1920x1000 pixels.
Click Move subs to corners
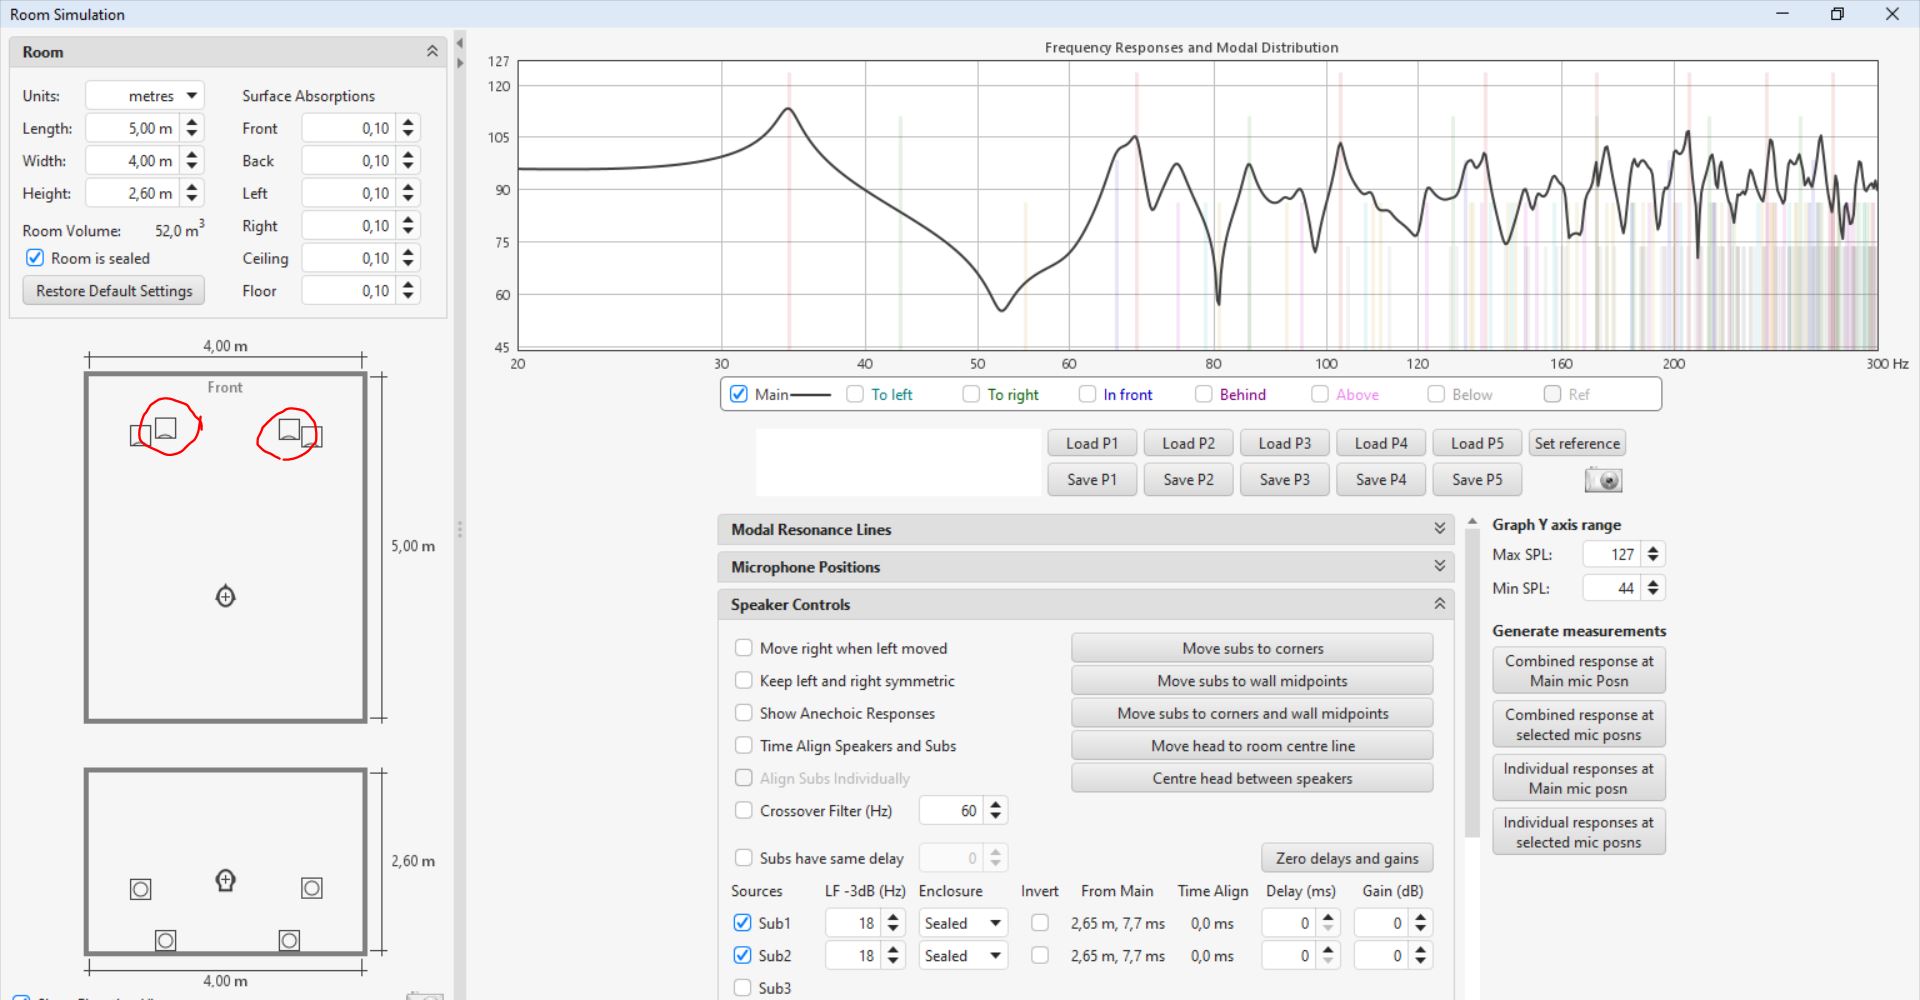tap(1252, 648)
